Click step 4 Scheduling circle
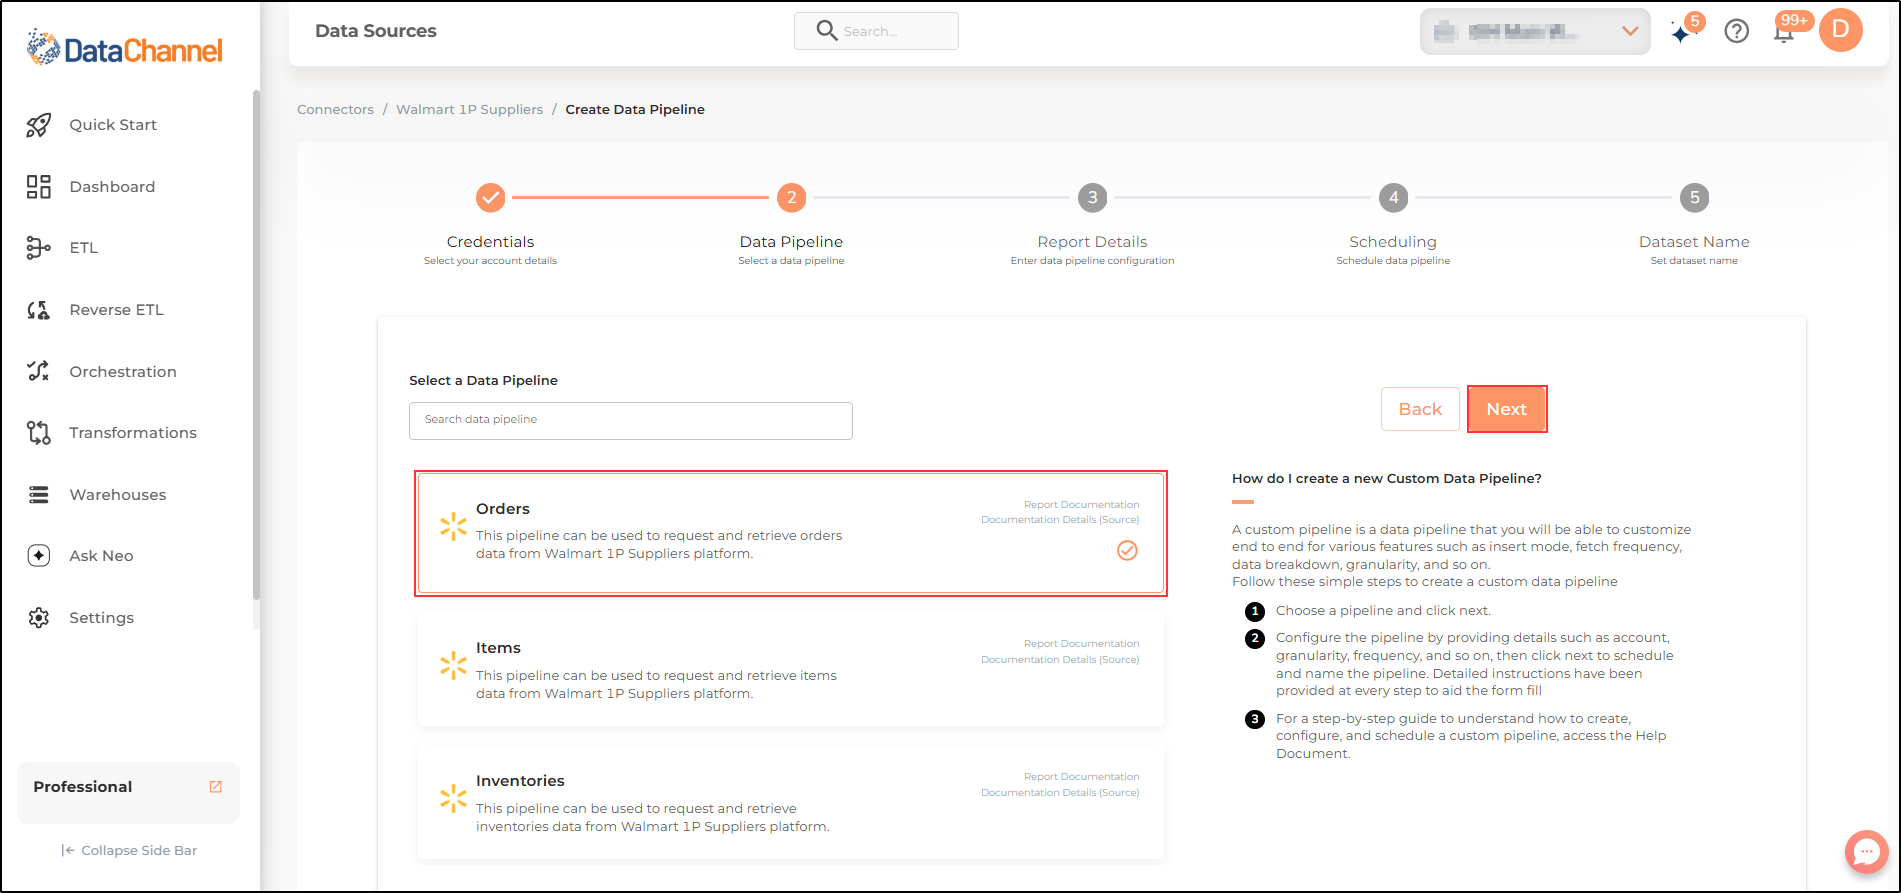The image size is (1901, 893). coord(1393,198)
